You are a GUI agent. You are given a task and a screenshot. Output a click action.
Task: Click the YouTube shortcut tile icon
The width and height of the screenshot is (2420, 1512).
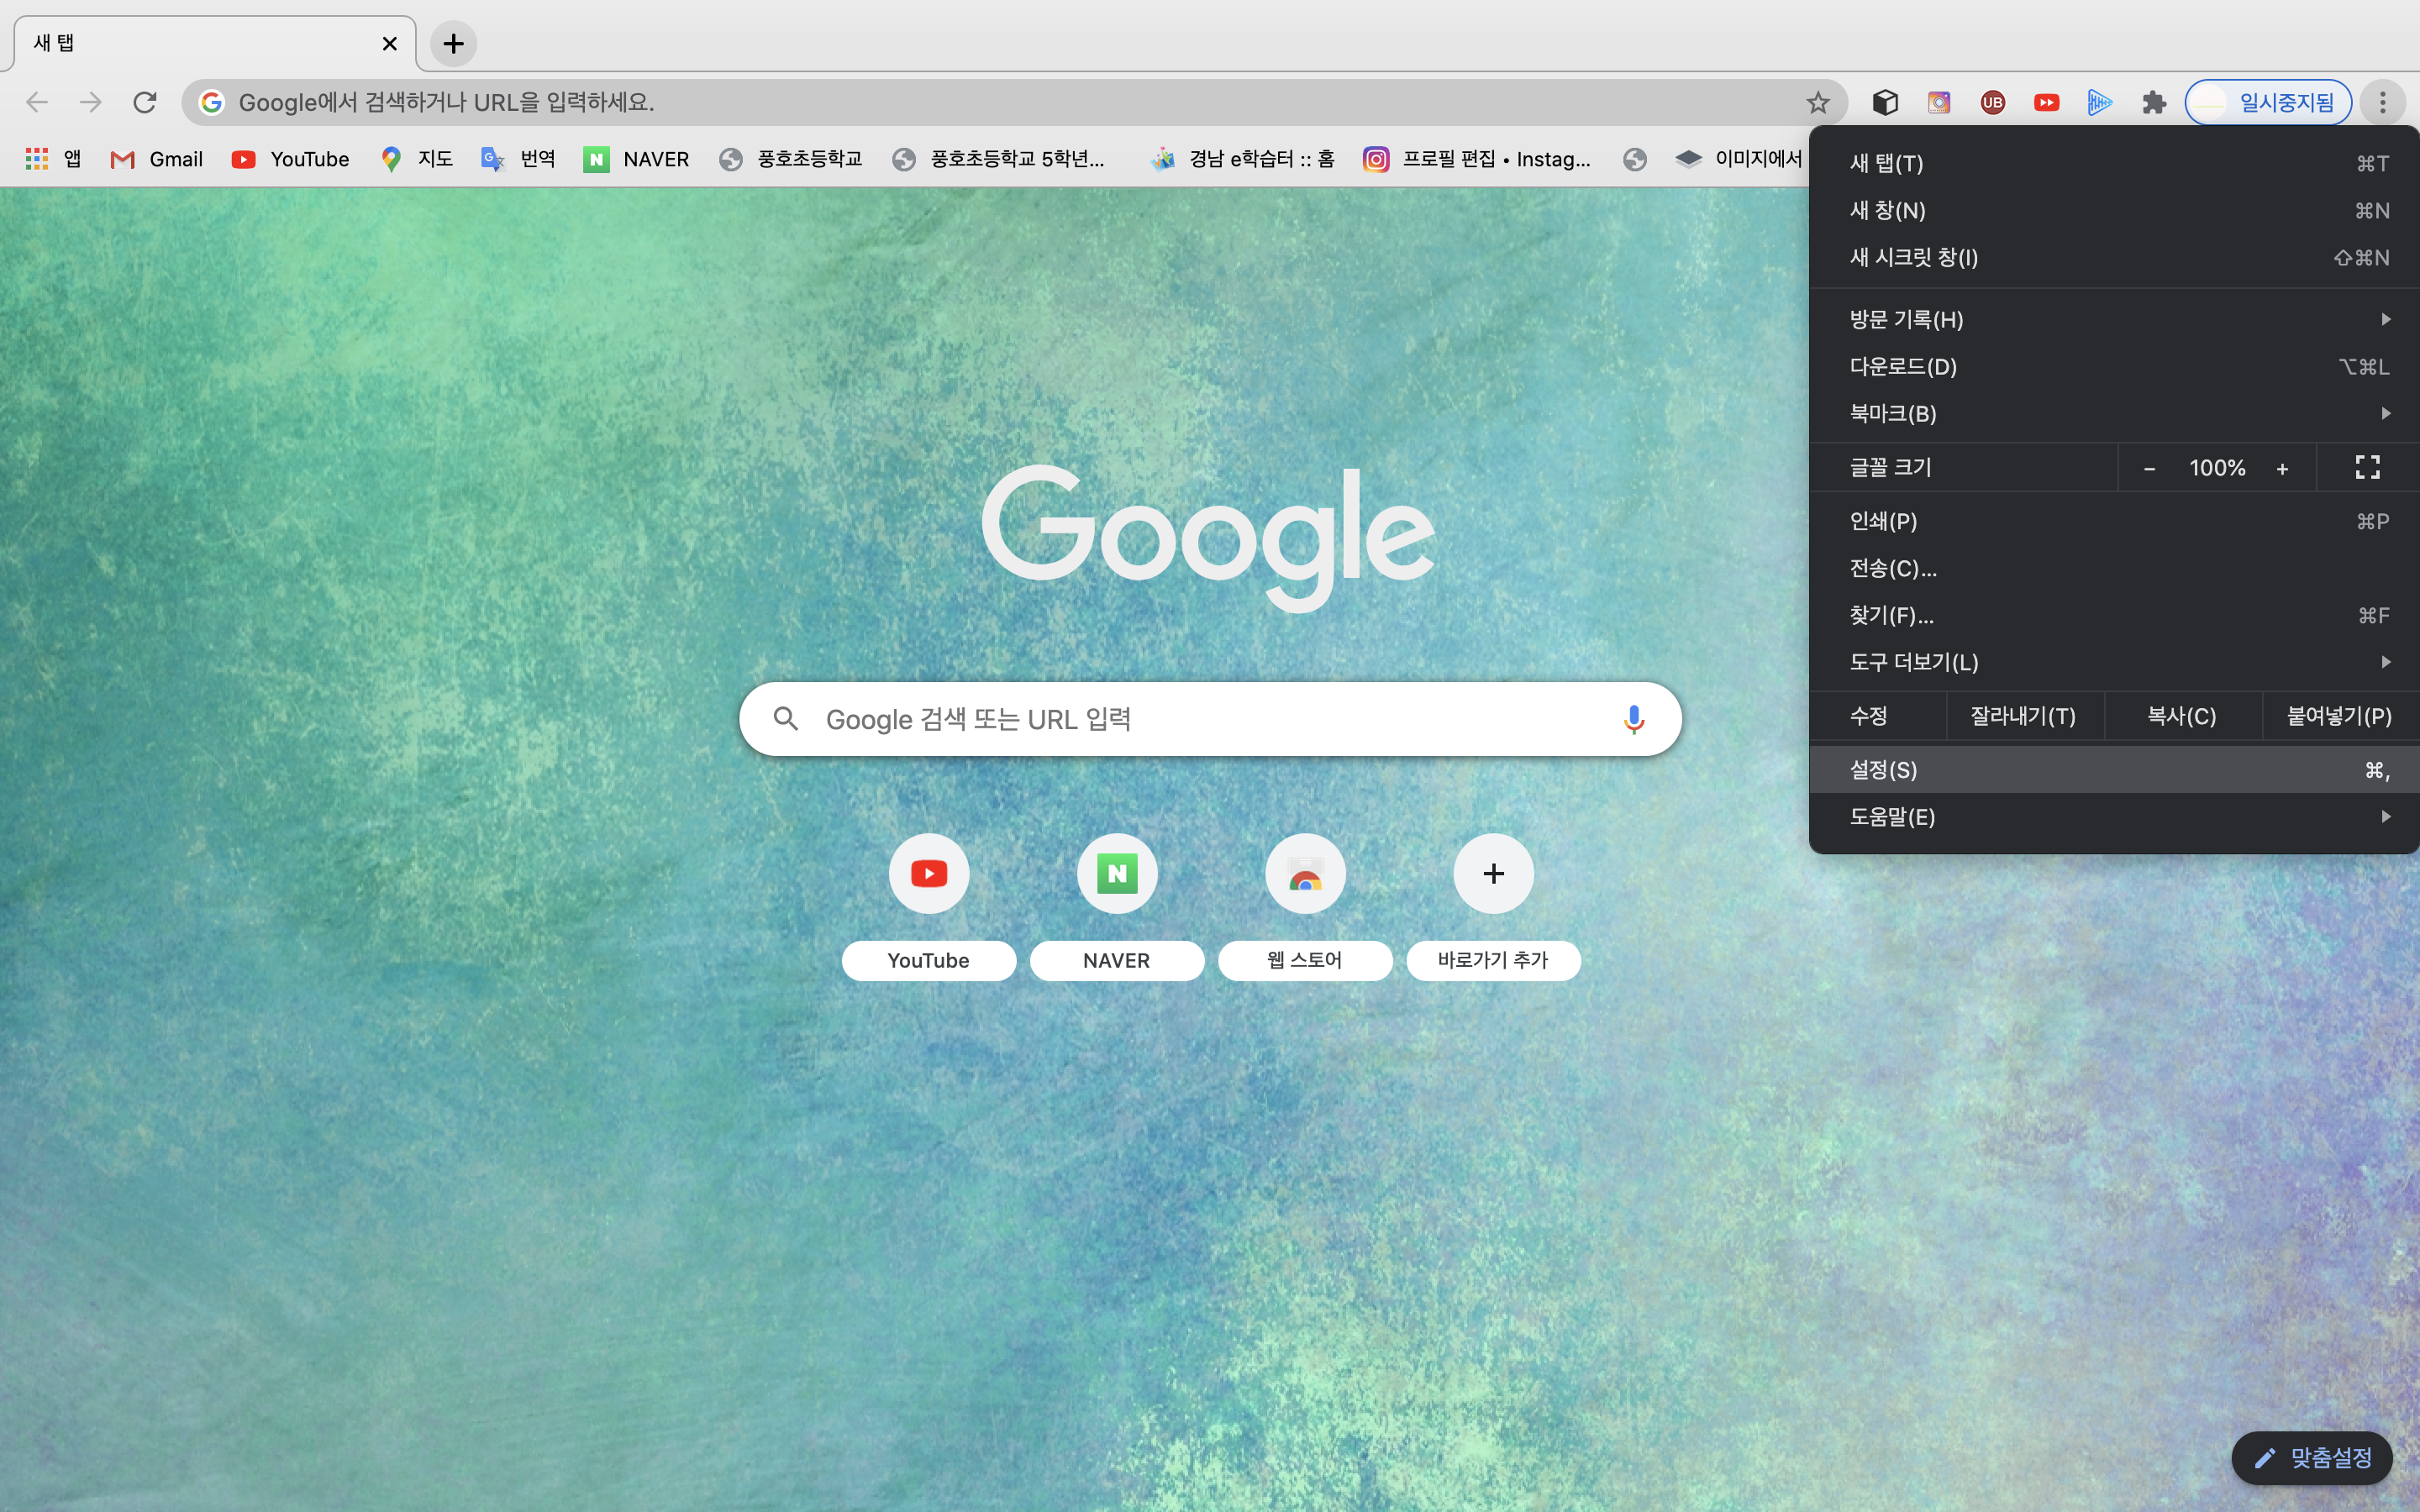tap(928, 873)
